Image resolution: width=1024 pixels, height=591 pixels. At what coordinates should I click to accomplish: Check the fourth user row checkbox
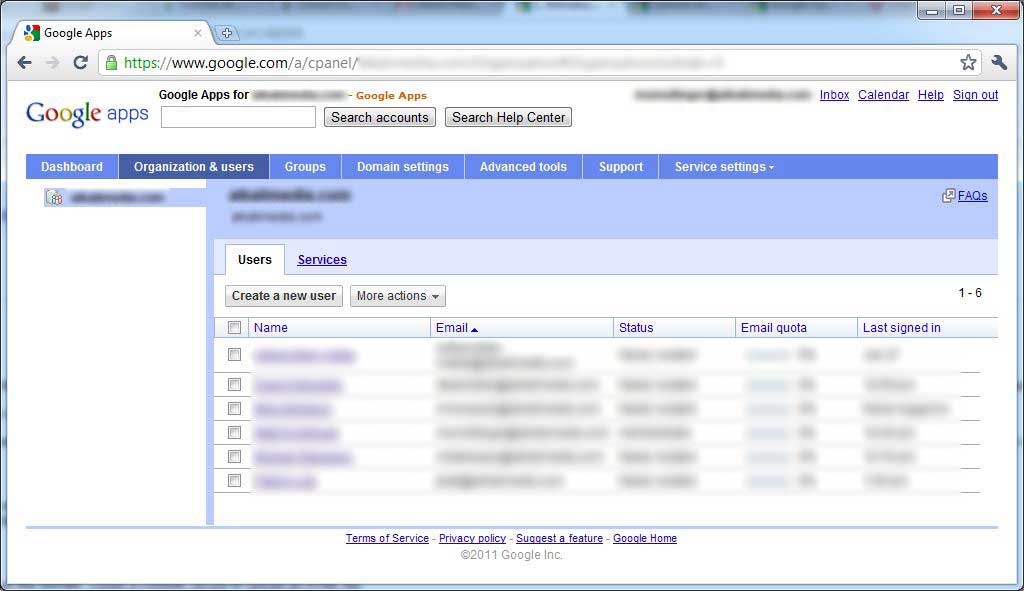click(234, 432)
